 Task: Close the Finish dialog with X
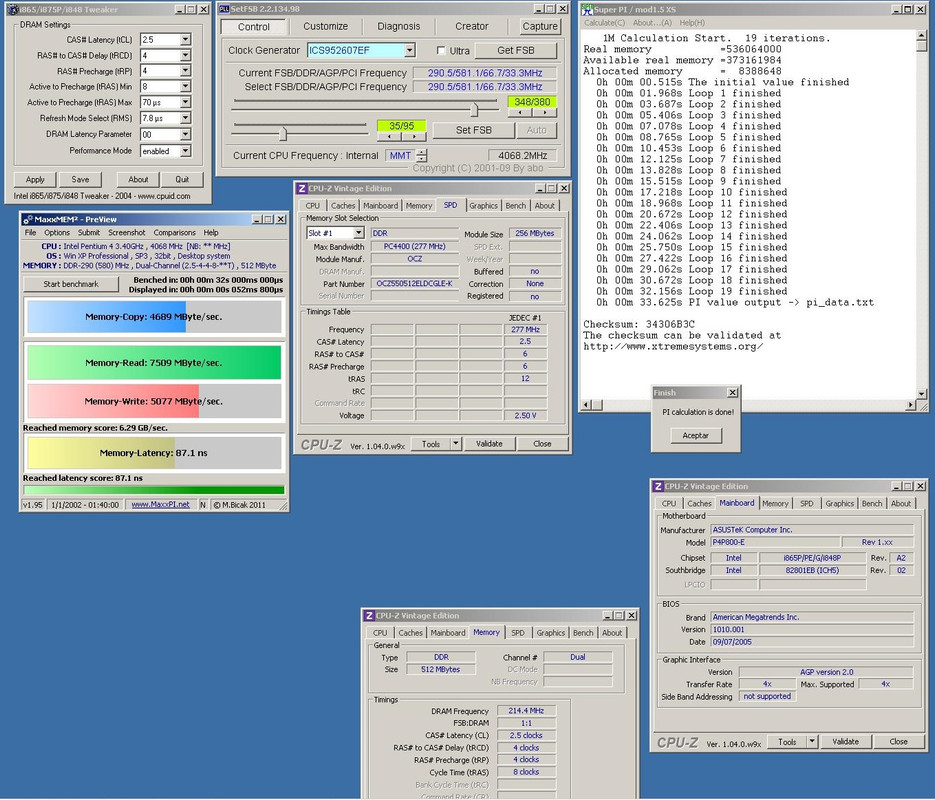(x=732, y=392)
